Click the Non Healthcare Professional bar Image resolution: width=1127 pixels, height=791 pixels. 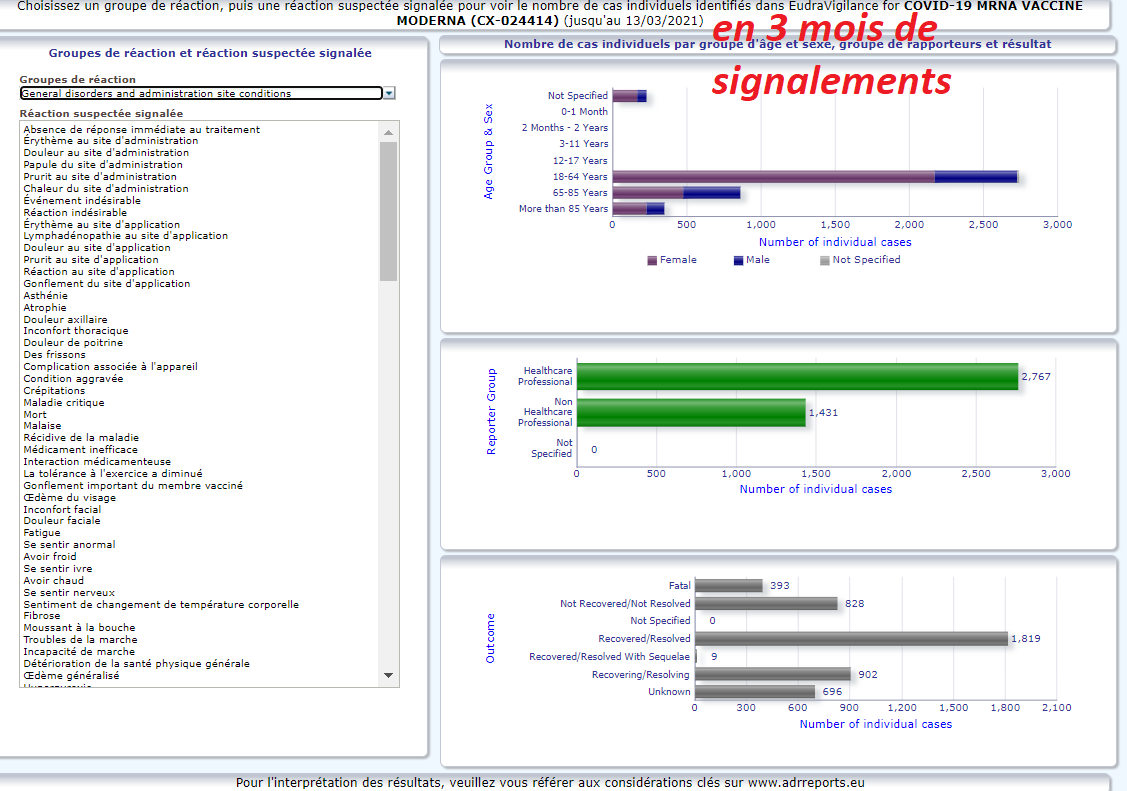click(x=690, y=412)
